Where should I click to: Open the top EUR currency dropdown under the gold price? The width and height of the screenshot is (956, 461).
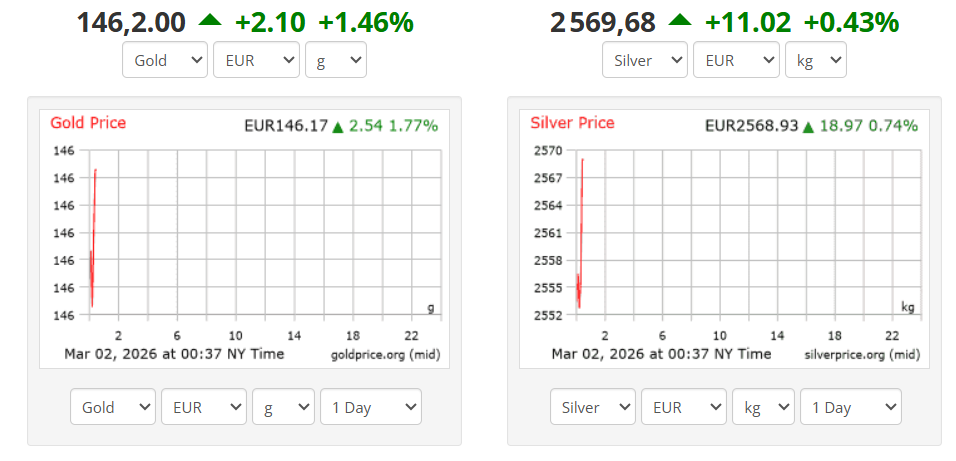tap(256, 60)
